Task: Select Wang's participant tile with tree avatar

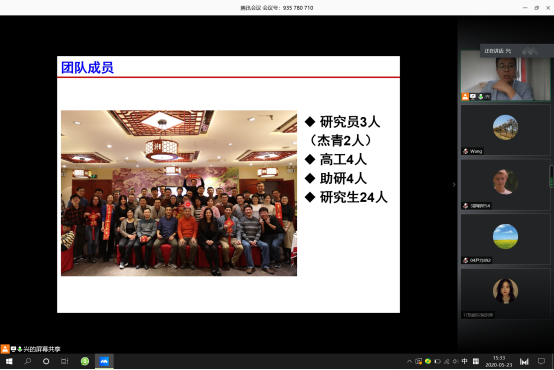Action: tap(506, 130)
